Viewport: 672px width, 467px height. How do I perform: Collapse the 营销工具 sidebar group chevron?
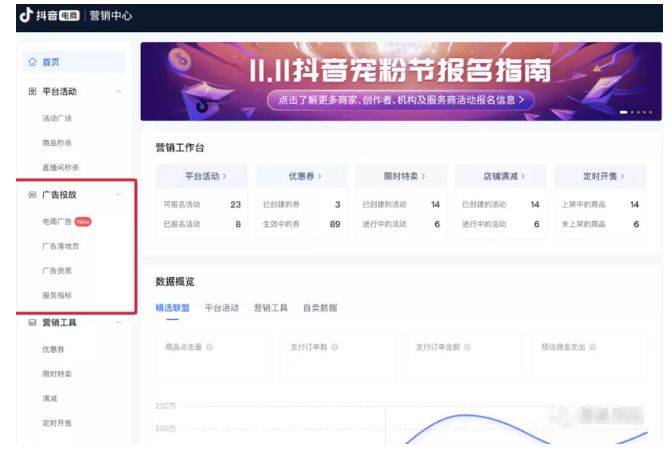pyautogui.click(x=118, y=322)
